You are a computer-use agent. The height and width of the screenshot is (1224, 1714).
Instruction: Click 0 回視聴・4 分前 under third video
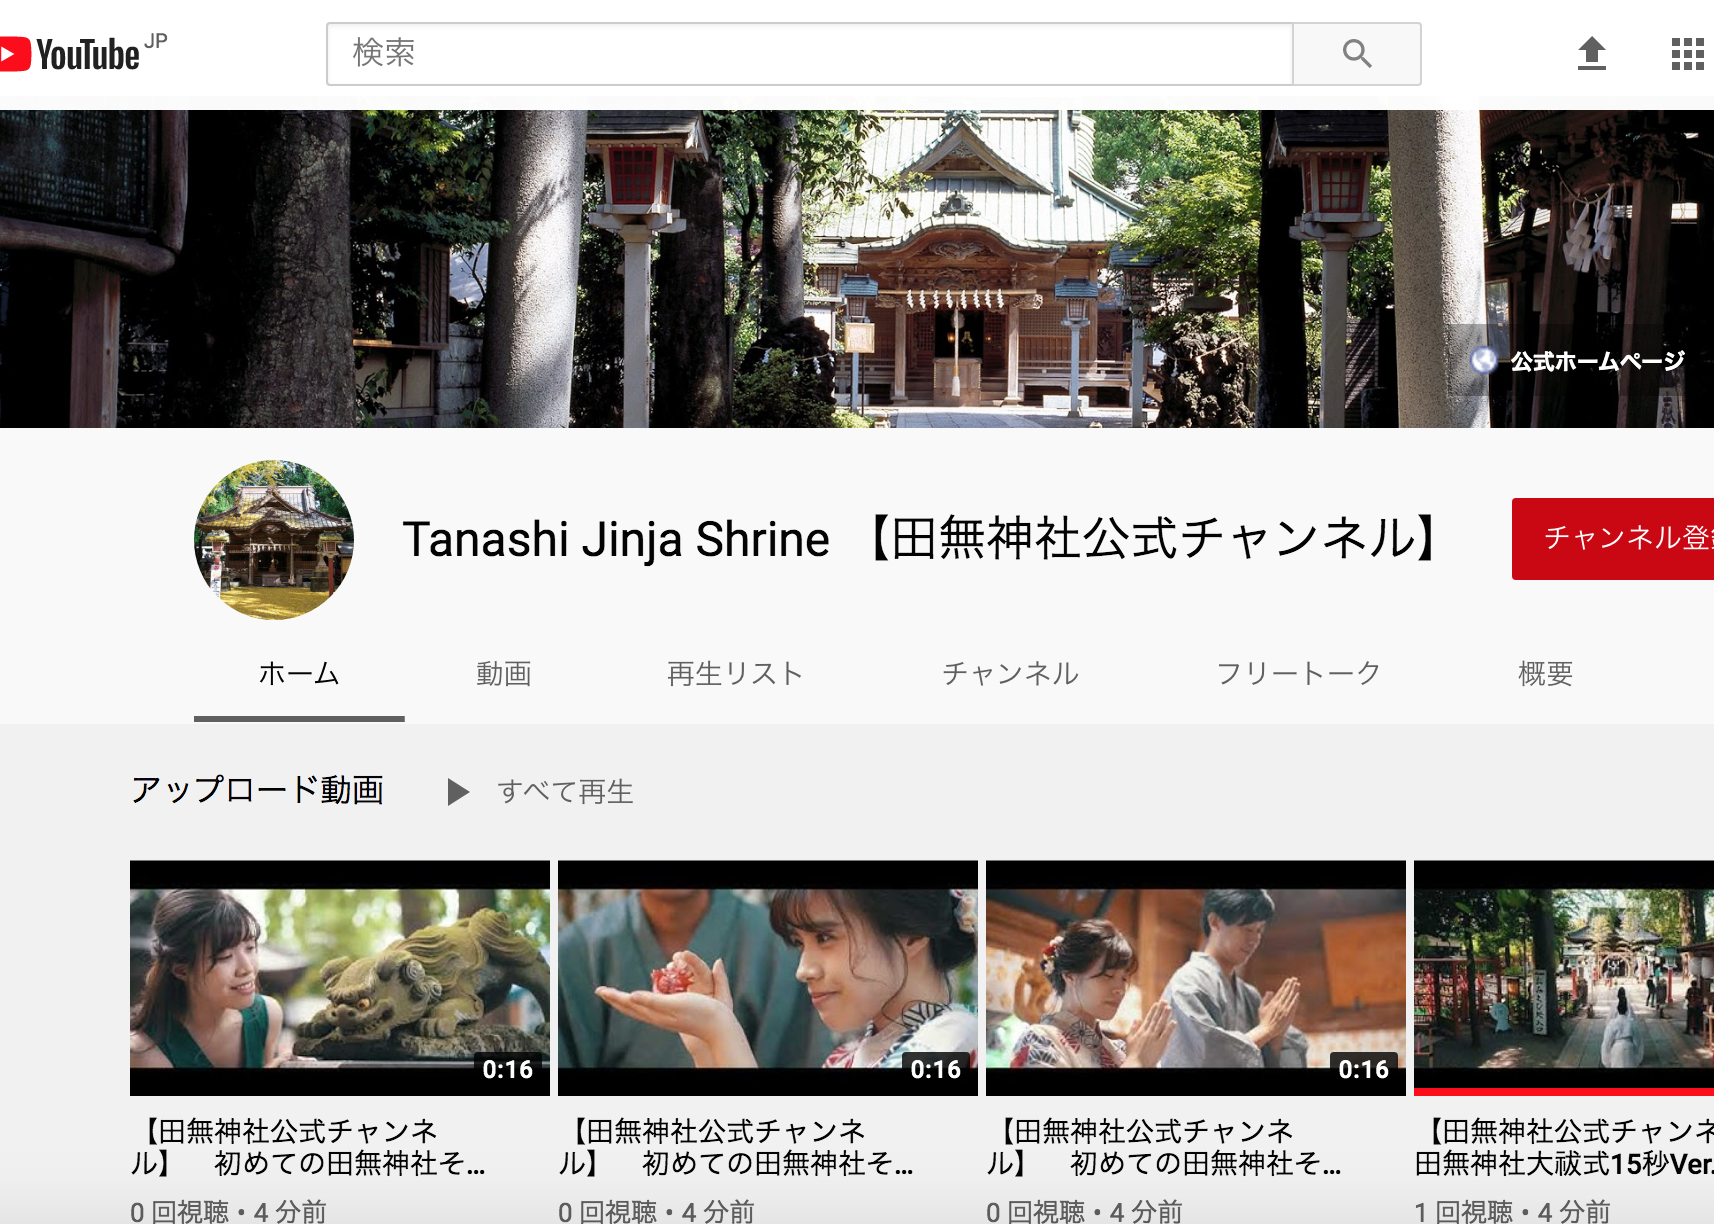pos(1085,1211)
